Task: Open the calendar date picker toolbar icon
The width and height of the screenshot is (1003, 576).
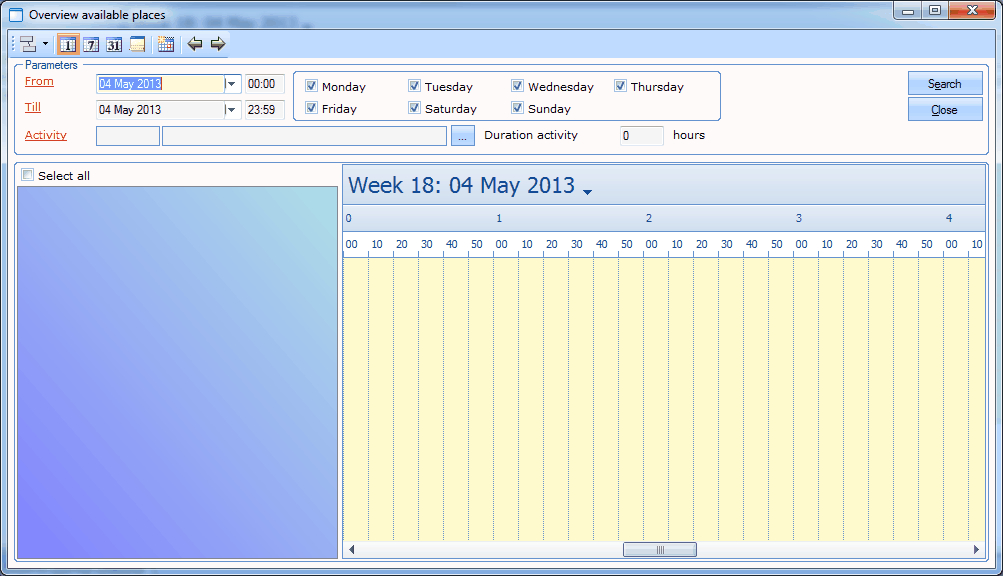Action: (166, 44)
